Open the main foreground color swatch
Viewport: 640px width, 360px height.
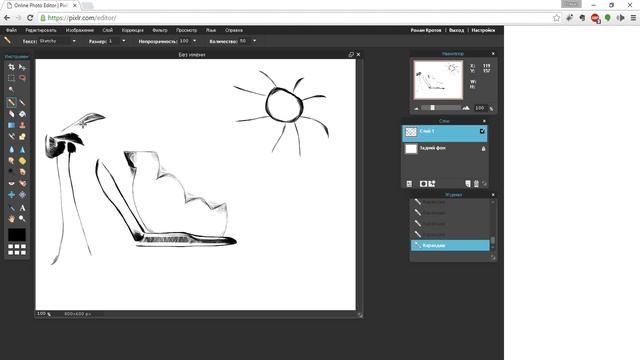click(x=17, y=235)
